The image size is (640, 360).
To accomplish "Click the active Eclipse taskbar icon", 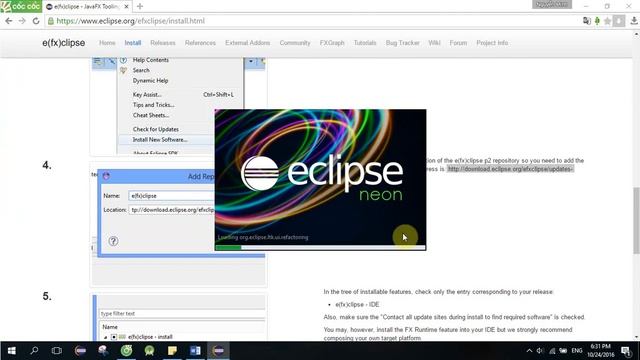I will pos(218,351).
